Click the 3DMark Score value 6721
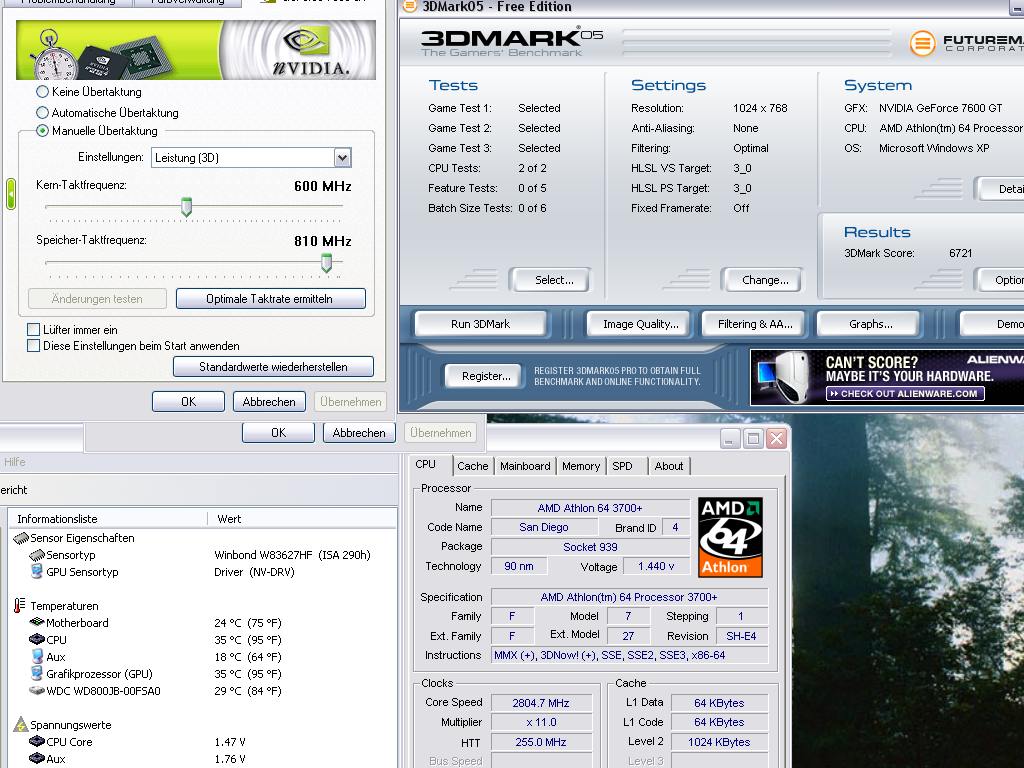1024x768 pixels. [961, 253]
